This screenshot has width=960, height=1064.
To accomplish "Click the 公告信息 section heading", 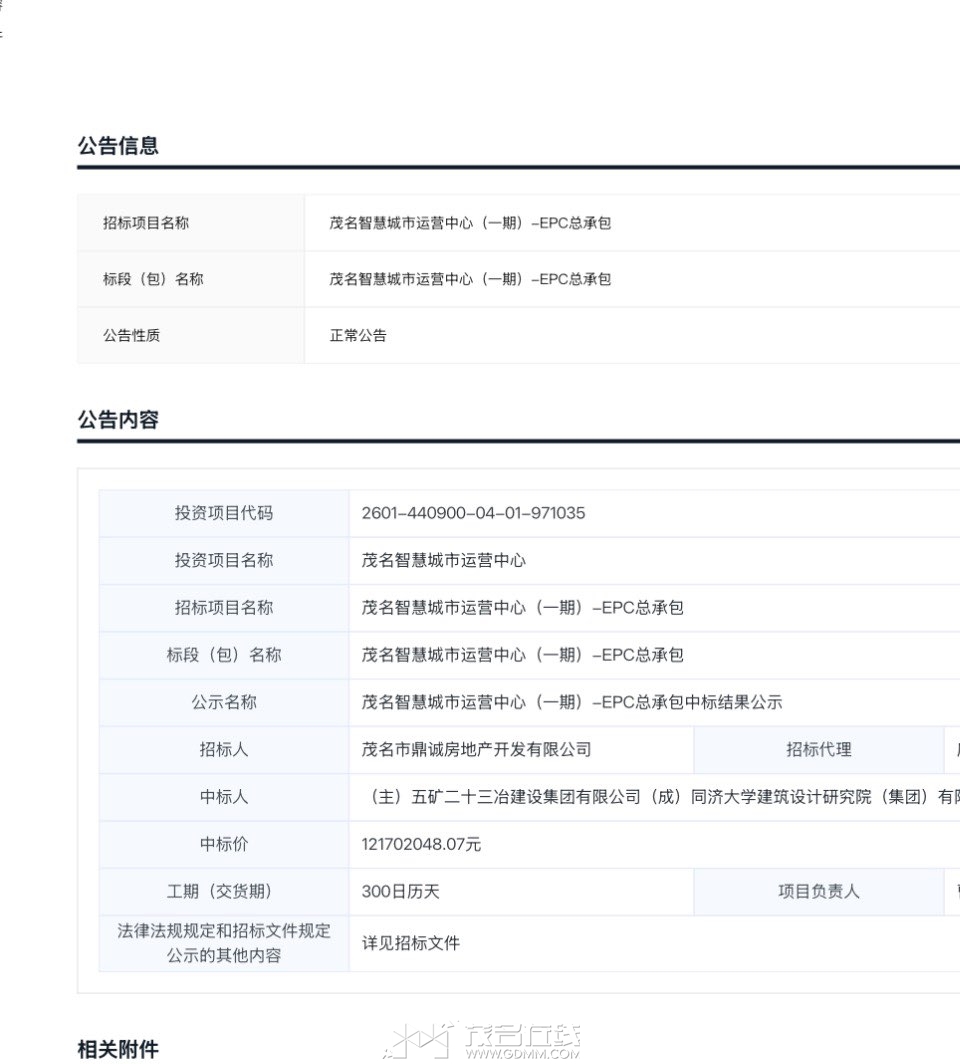I will pyautogui.click(x=118, y=146).
